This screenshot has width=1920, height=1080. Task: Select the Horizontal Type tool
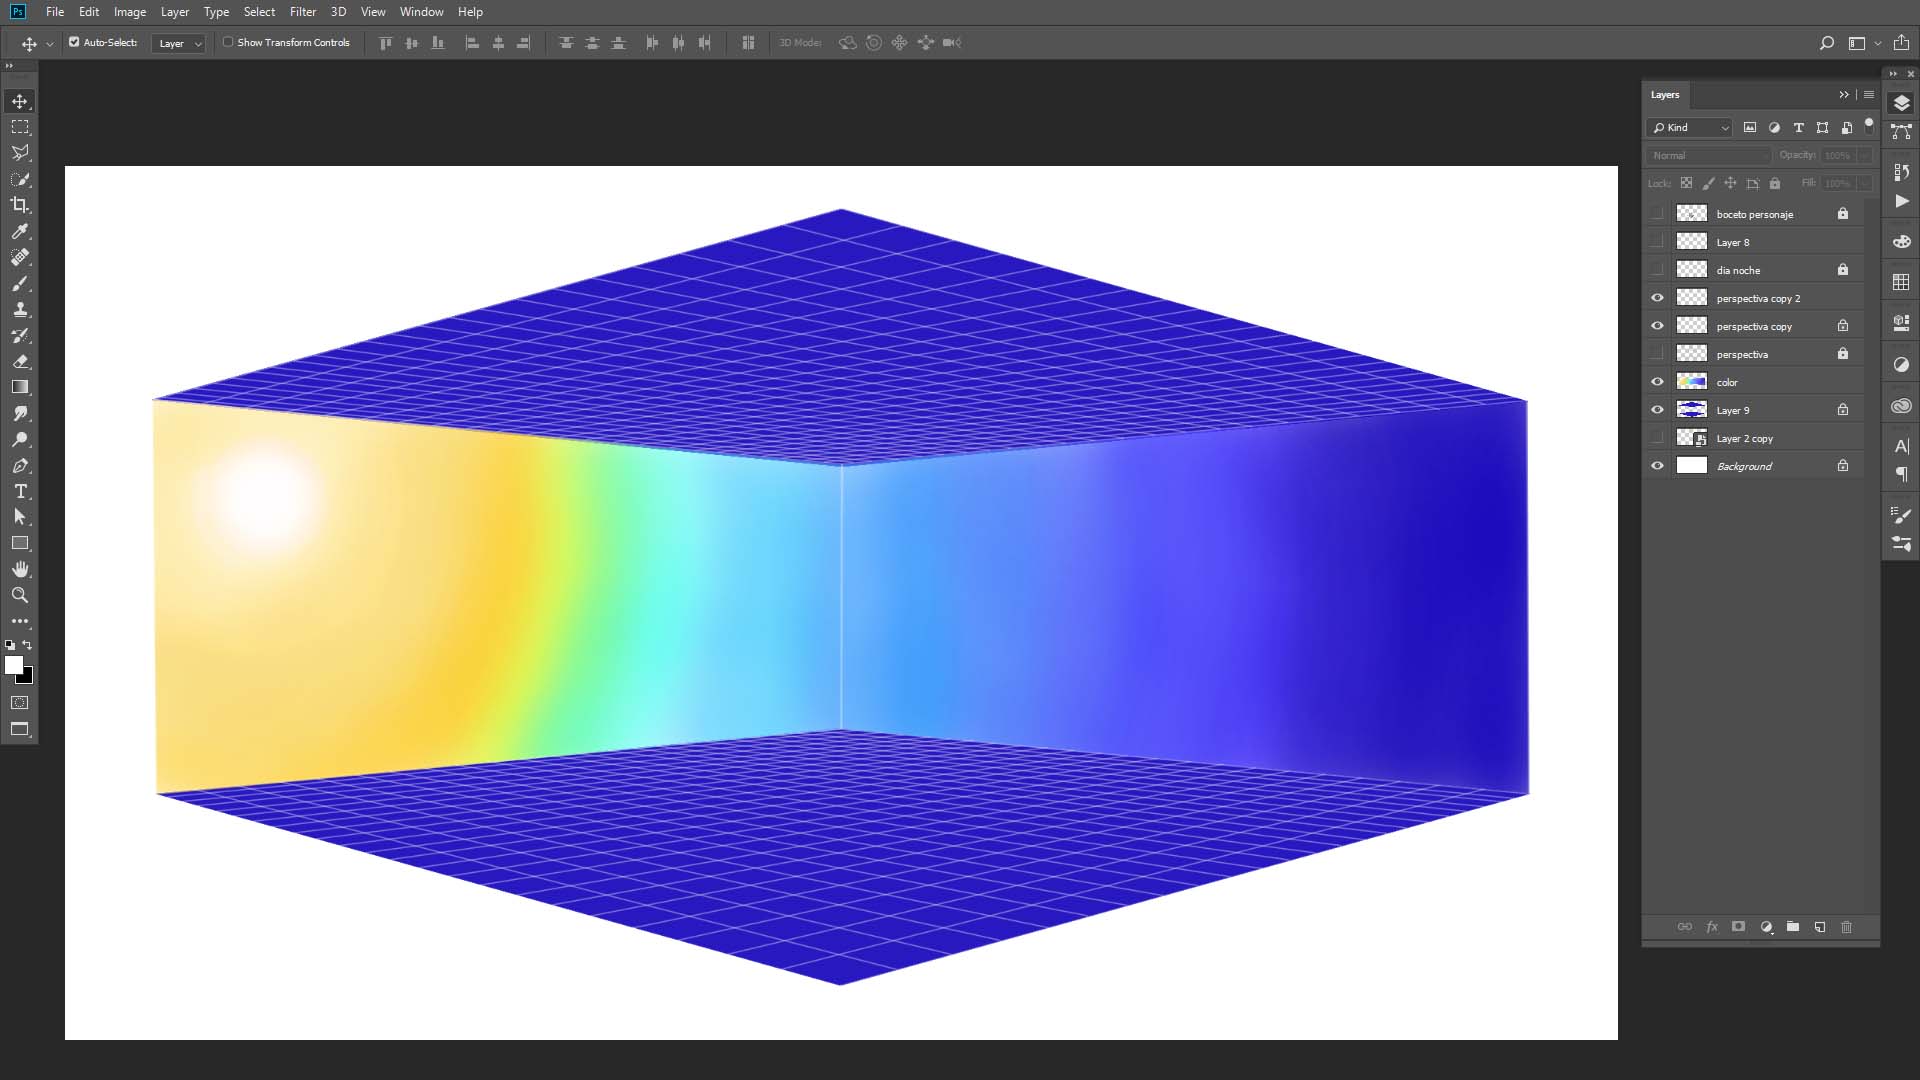(x=20, y=491)
